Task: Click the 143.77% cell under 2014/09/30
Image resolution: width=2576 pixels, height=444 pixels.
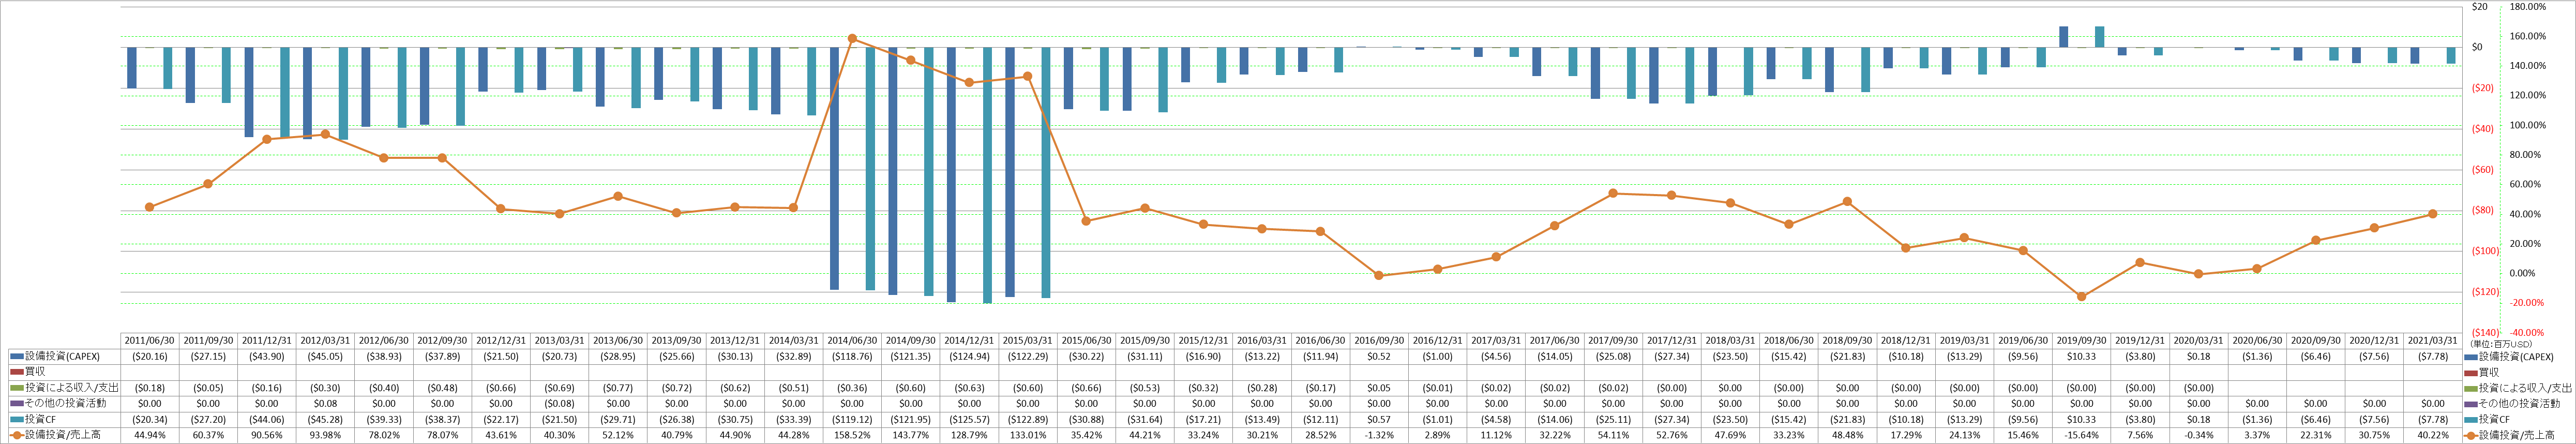Action: coord(911,435)
